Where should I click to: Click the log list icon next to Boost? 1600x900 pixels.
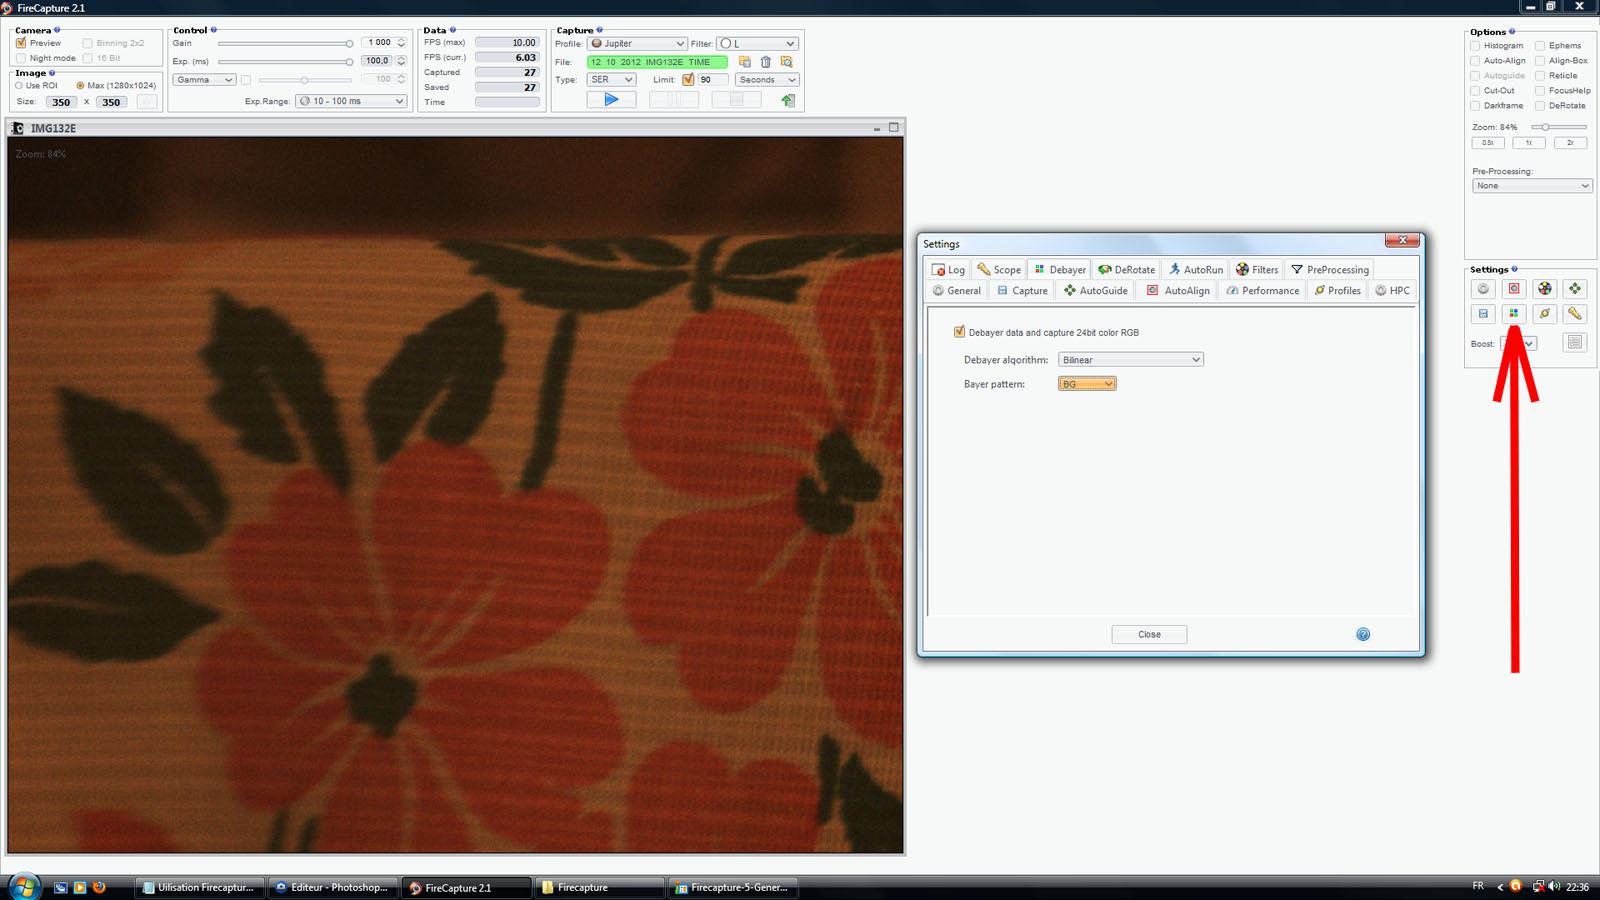tap(1575, 343)
